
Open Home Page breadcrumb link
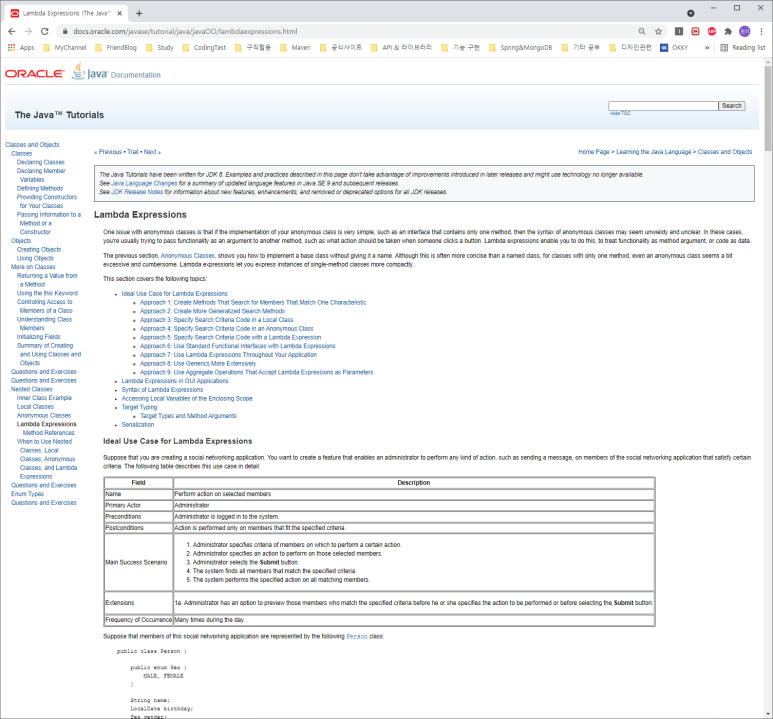tap(594, 152)
